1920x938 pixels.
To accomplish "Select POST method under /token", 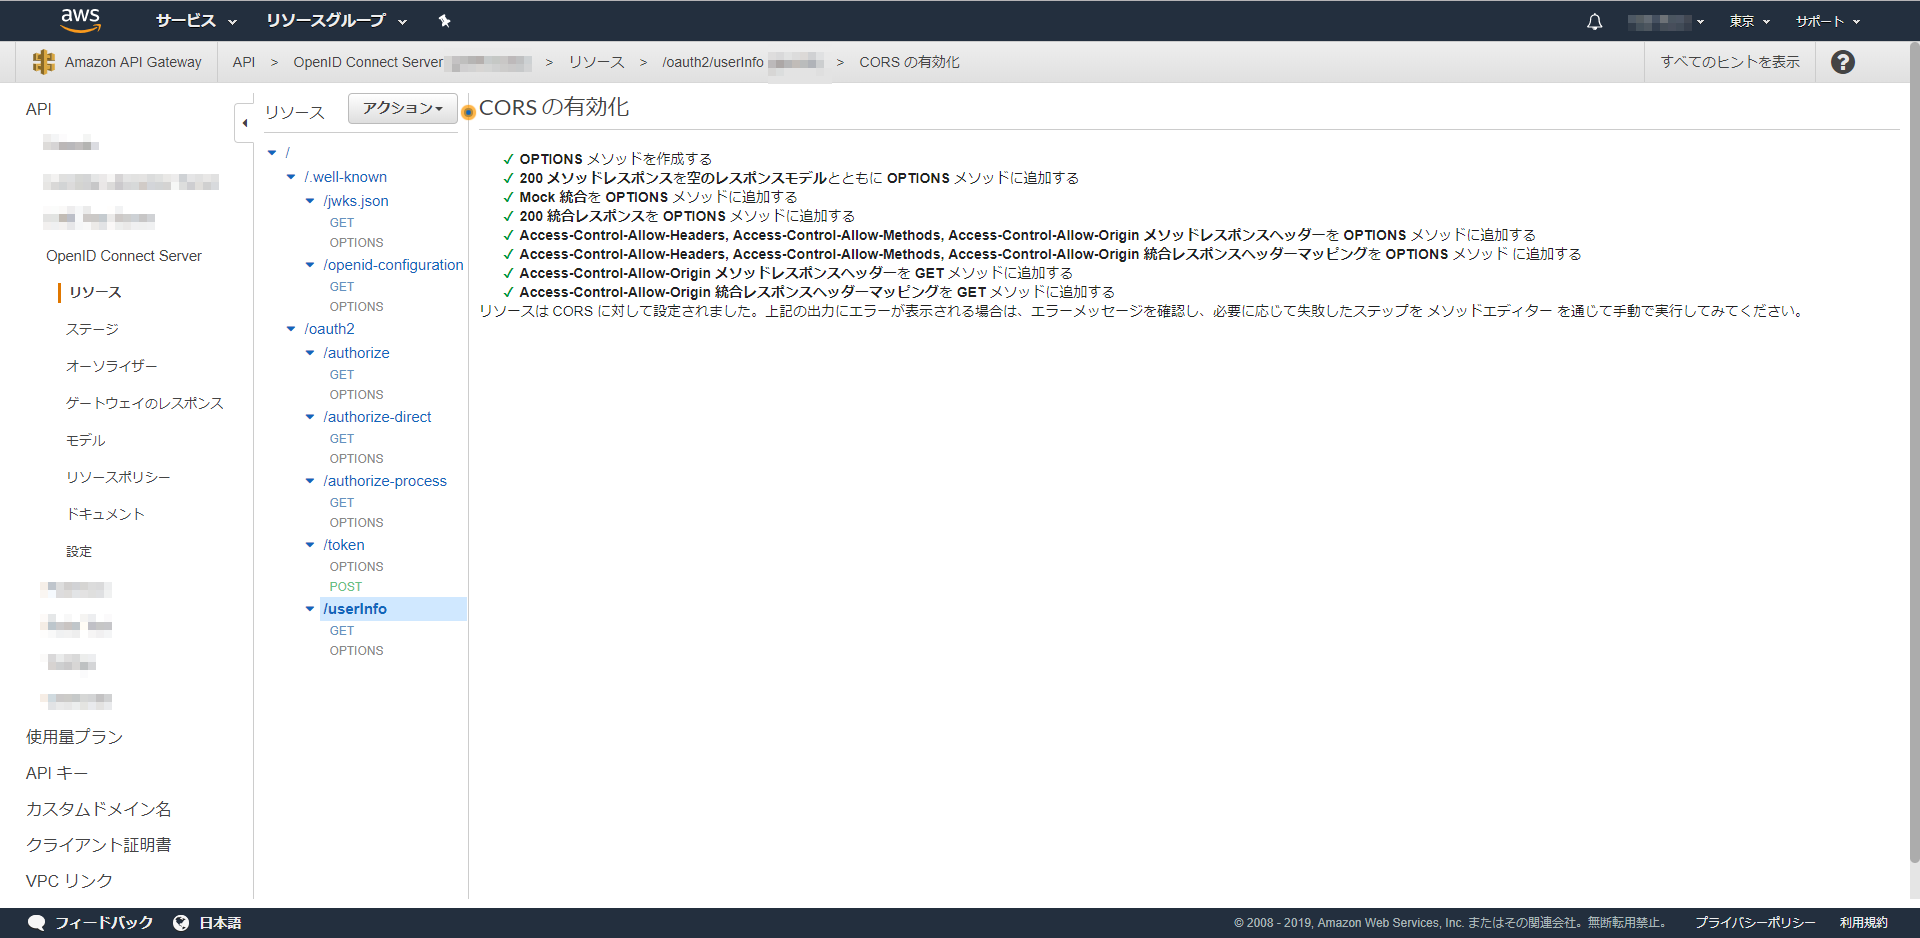I will point(346,587).
